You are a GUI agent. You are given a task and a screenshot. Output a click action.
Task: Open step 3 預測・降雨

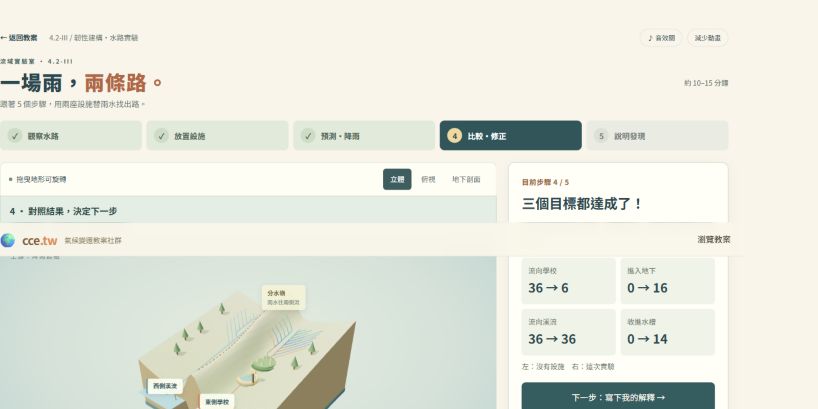pyautogui.click(x=364, y=136)
